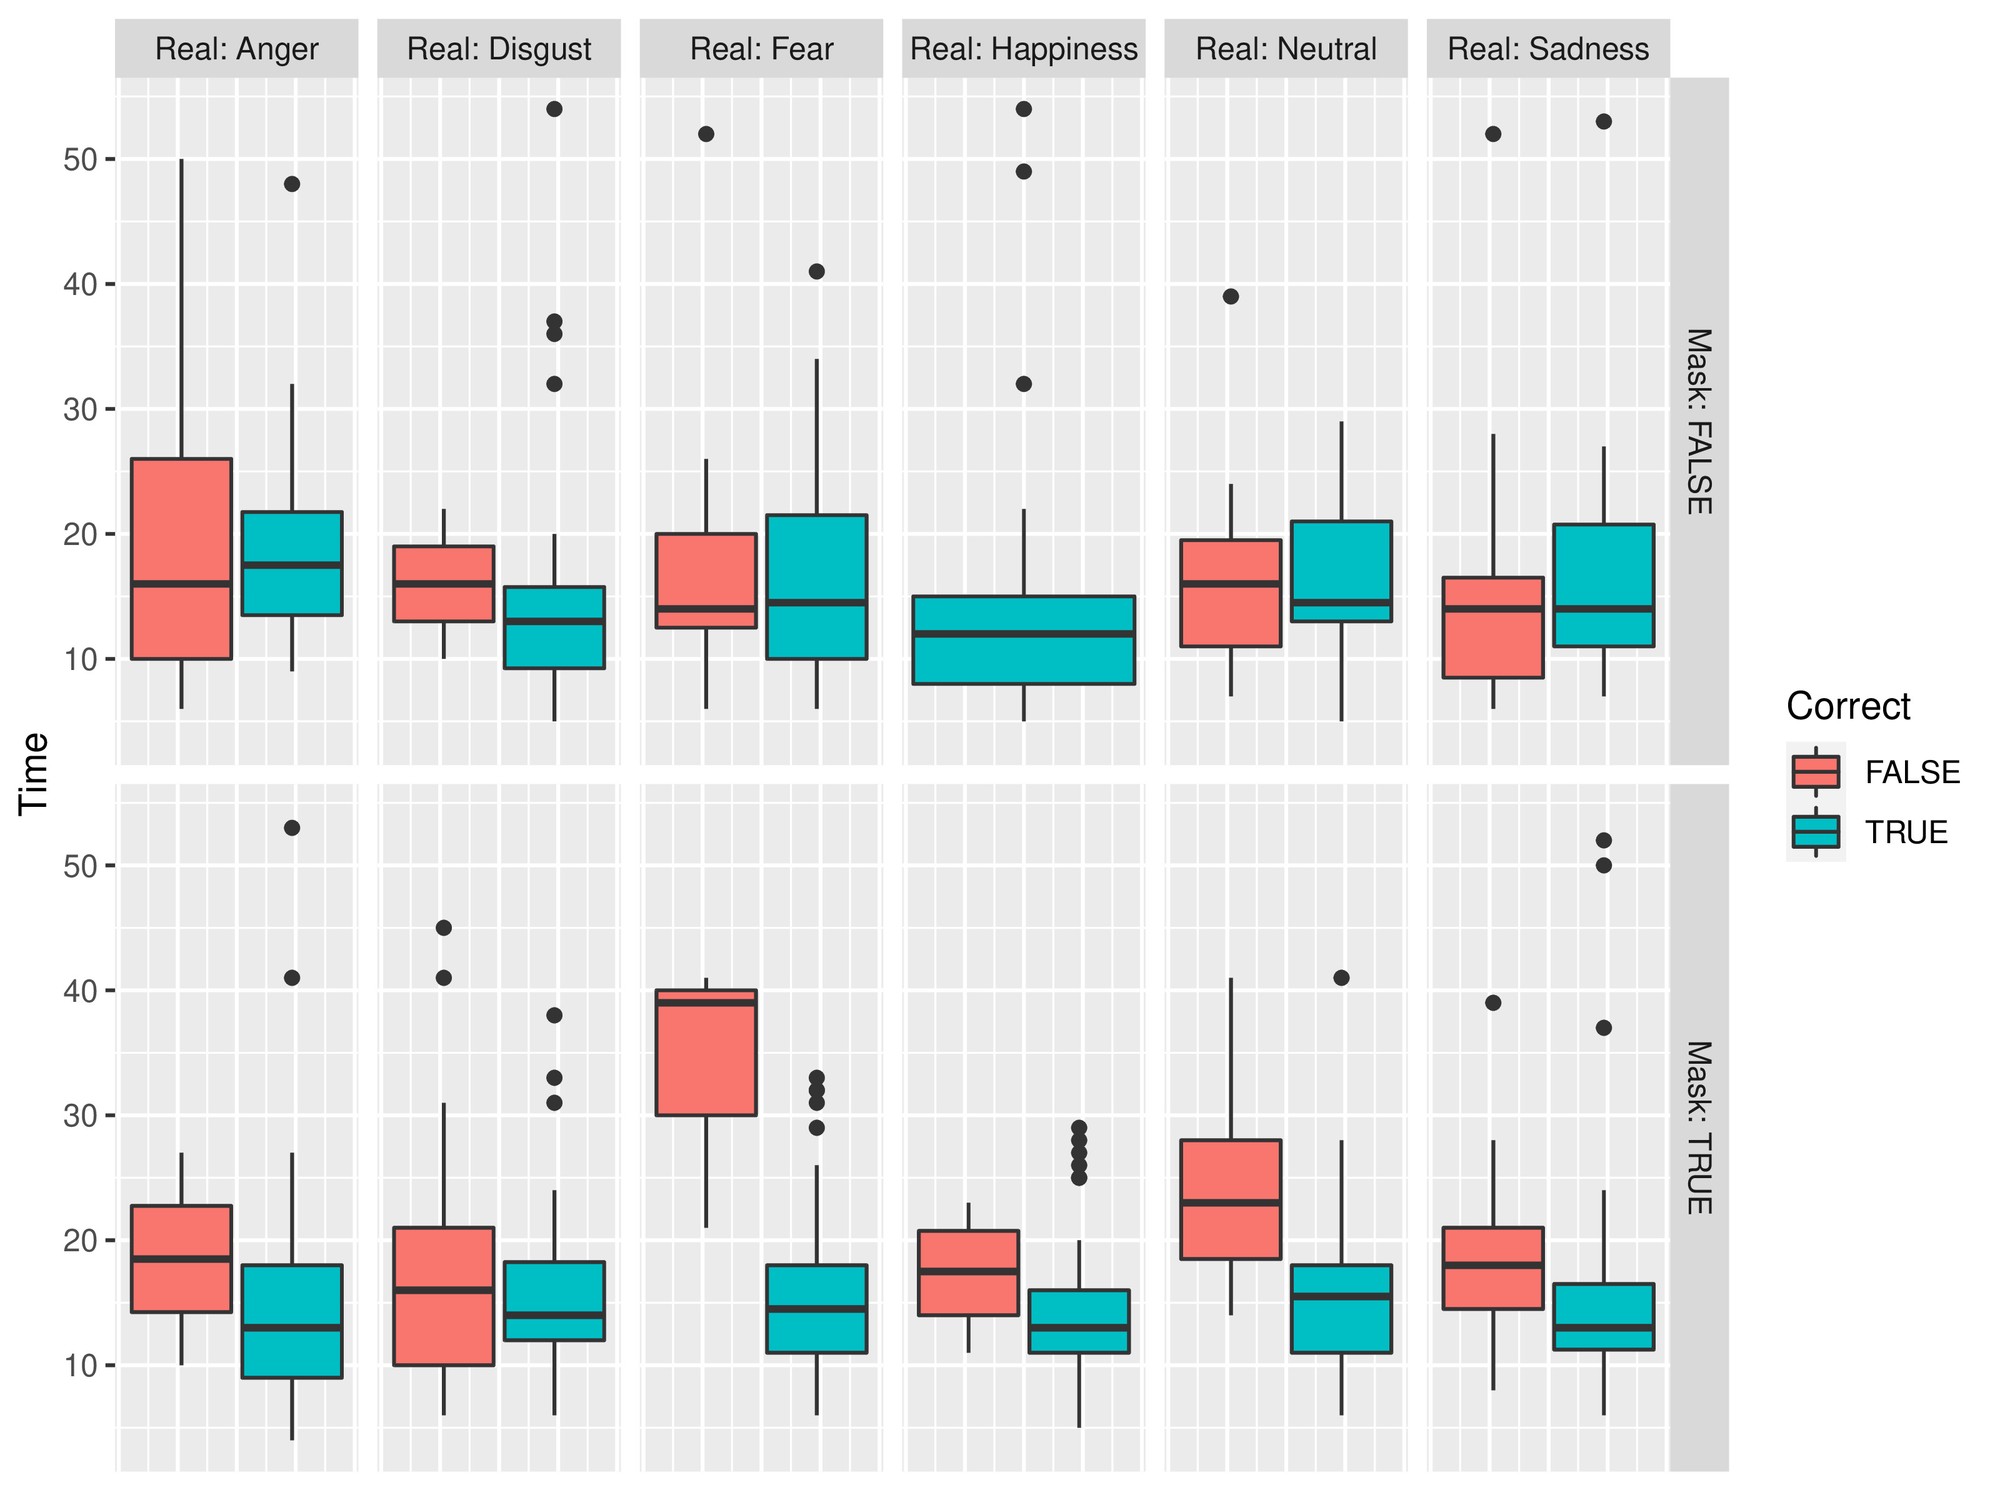This screenshot has width=2000, height=1500.
Task: Select the 'Real: Anger' facet header
Action: (x=237, y=49)
